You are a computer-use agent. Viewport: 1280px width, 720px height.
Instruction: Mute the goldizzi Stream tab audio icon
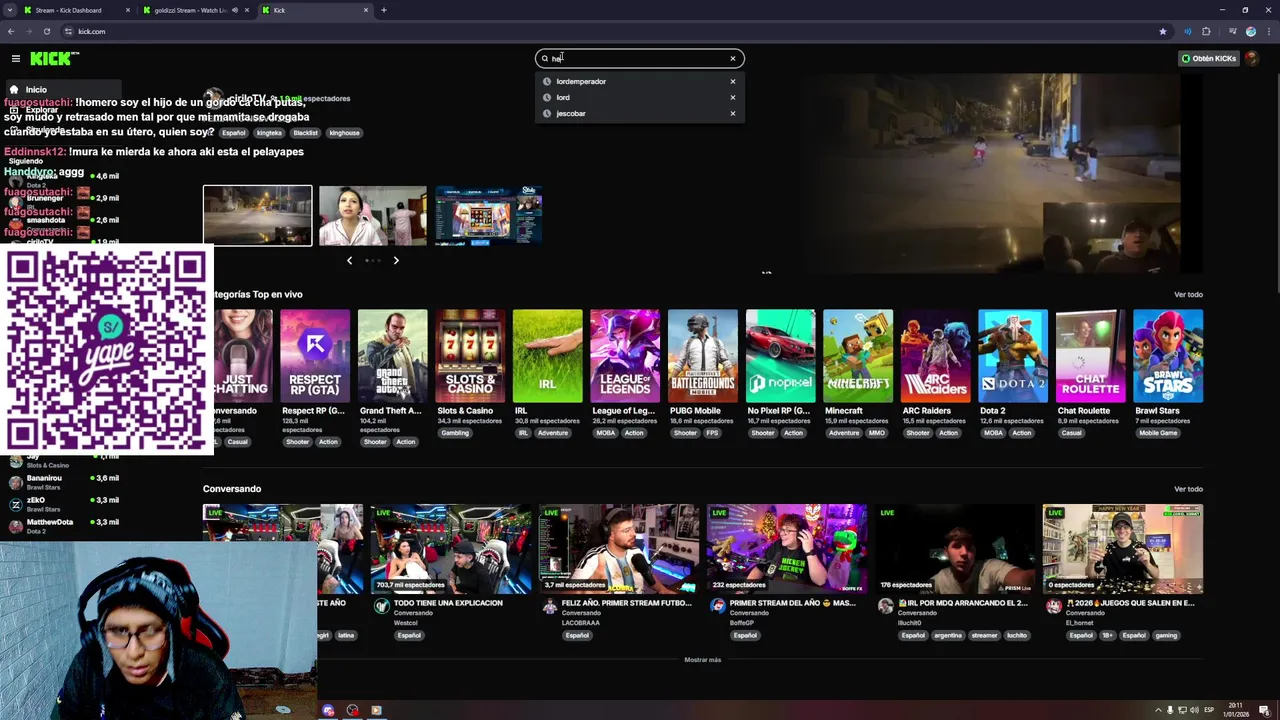point(235,10)
